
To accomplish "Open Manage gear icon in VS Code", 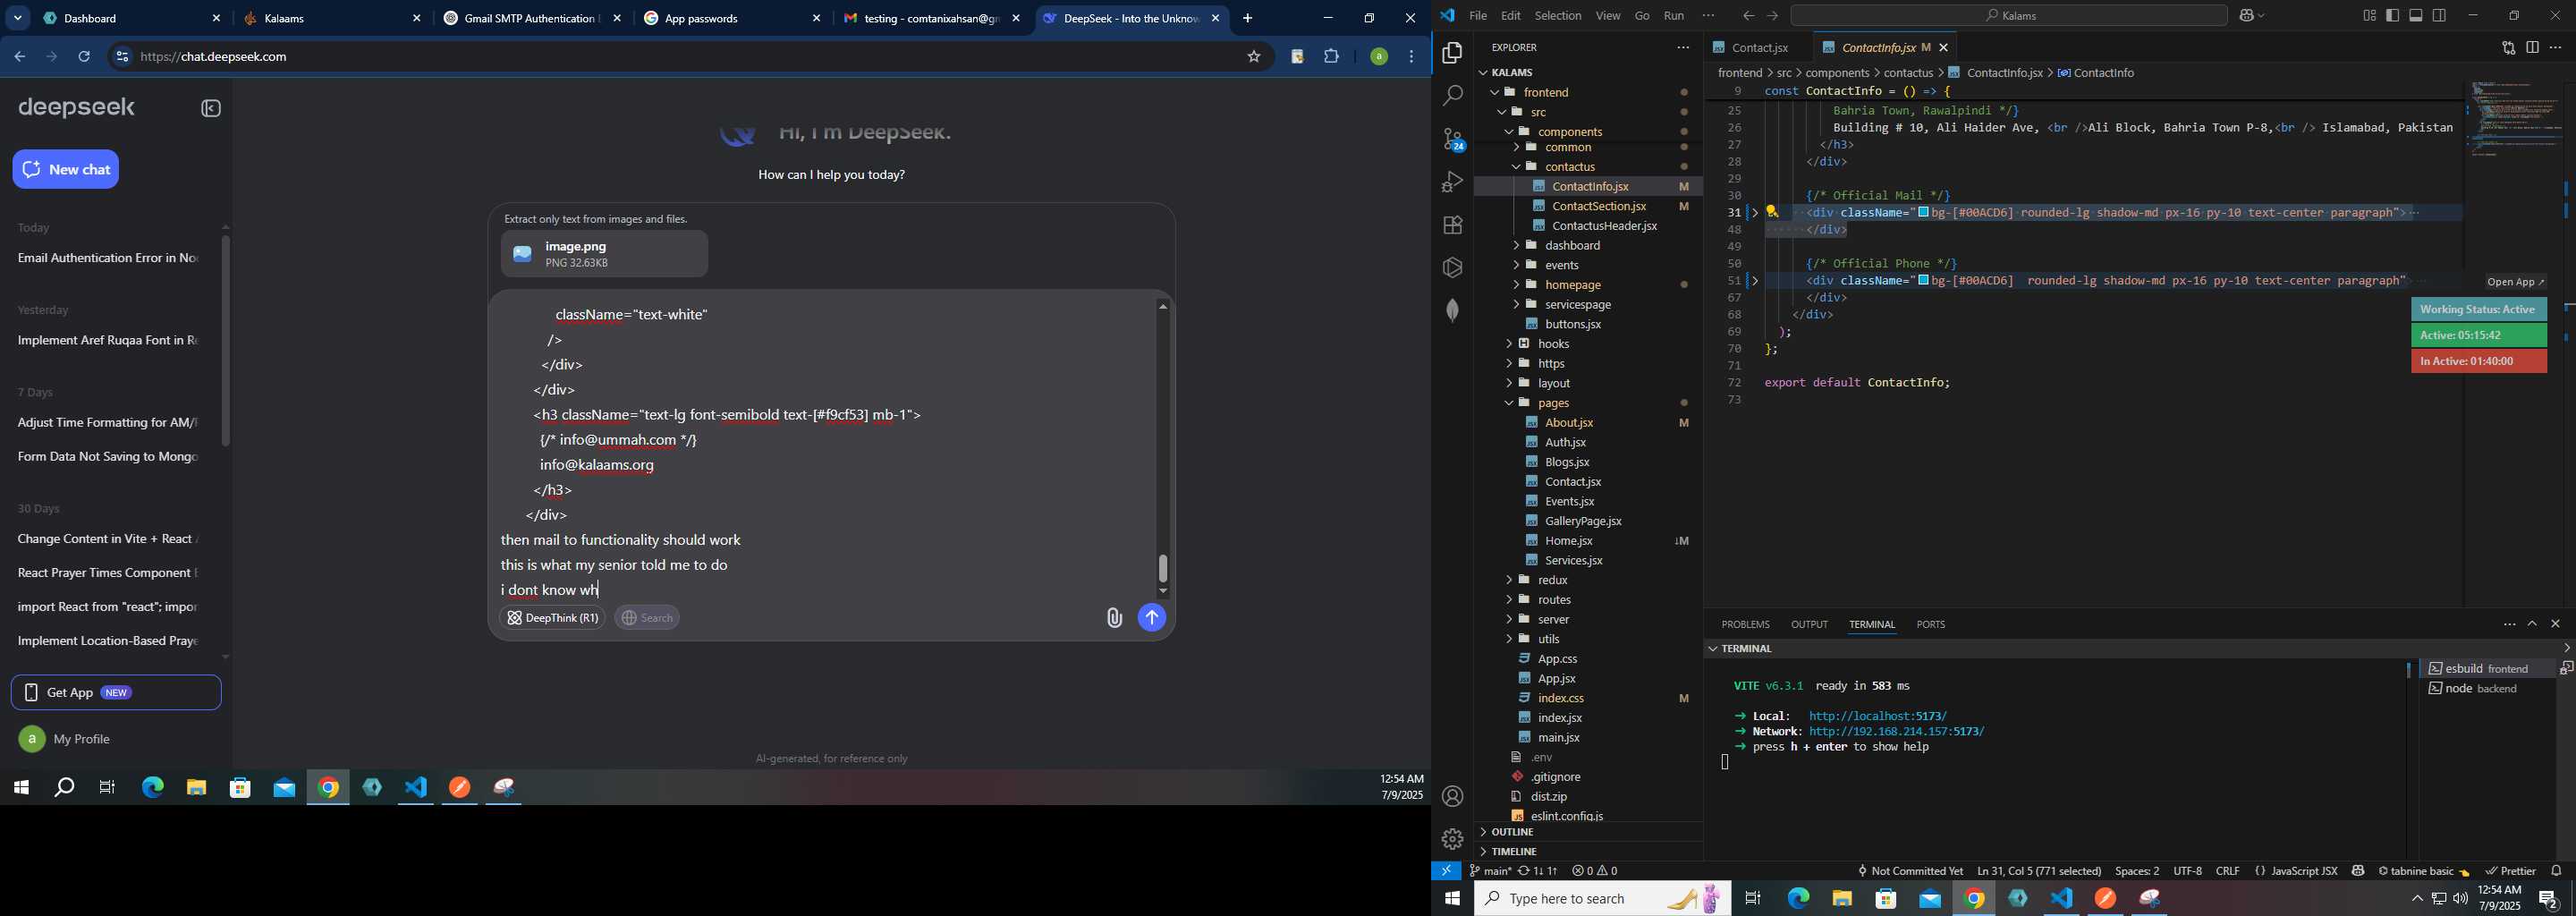I will [x=1452, y=839].
